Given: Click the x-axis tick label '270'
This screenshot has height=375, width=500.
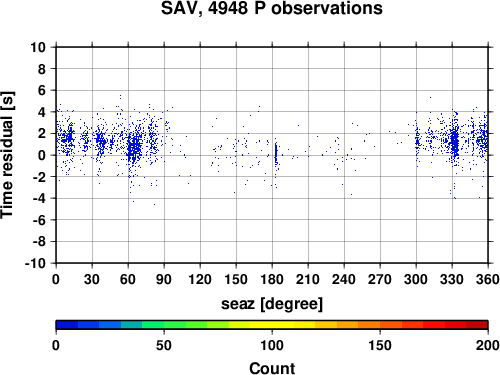Looking at the screenshot, I should point(380,279).
